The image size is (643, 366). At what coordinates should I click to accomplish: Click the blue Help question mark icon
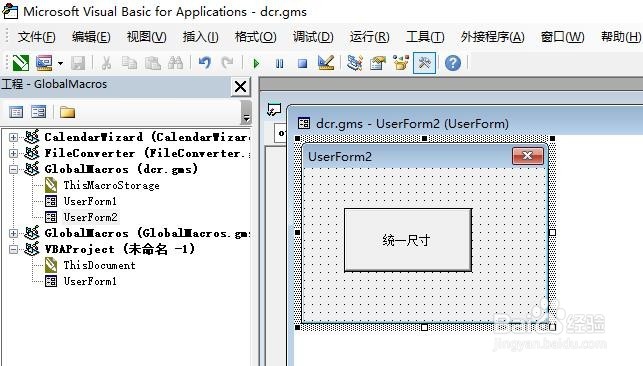pos(453,63)
